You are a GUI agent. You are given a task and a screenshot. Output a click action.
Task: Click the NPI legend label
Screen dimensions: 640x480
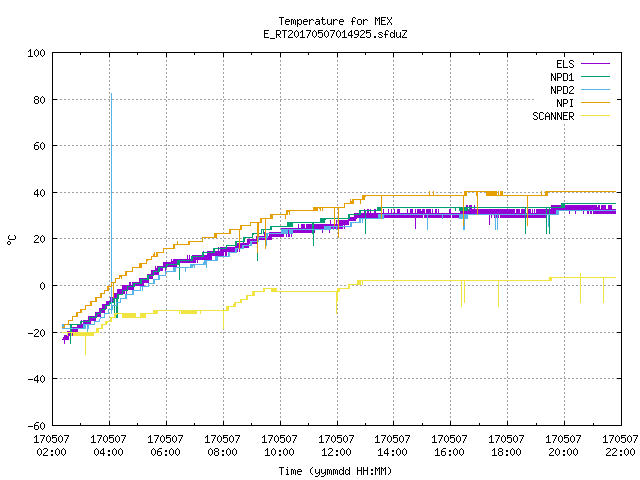coord(565,103)
